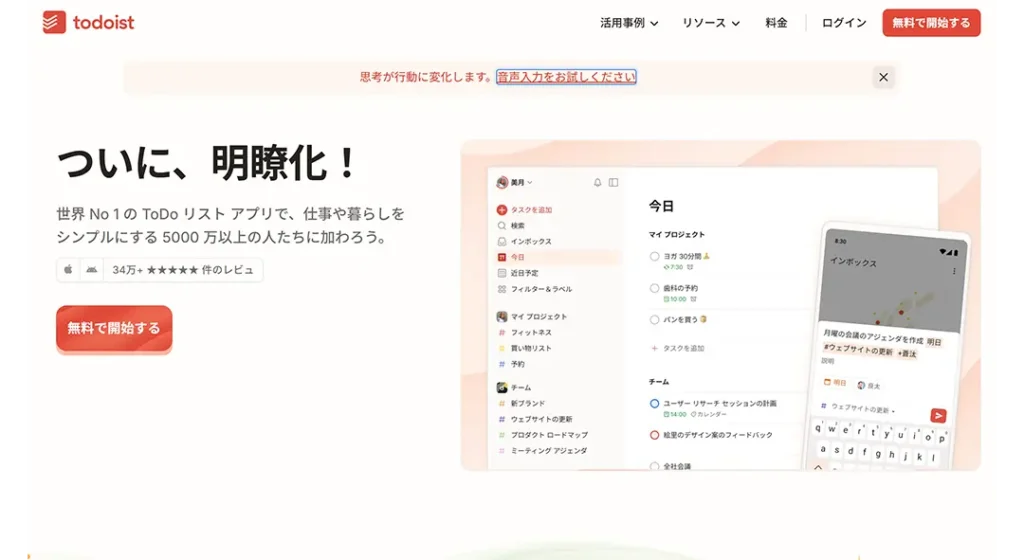Open the phone's three-dot menu

(x=954, y=271)
